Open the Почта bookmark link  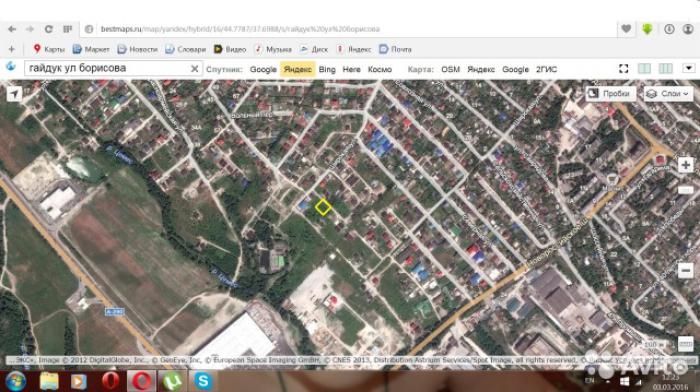[x=395, y=49]
